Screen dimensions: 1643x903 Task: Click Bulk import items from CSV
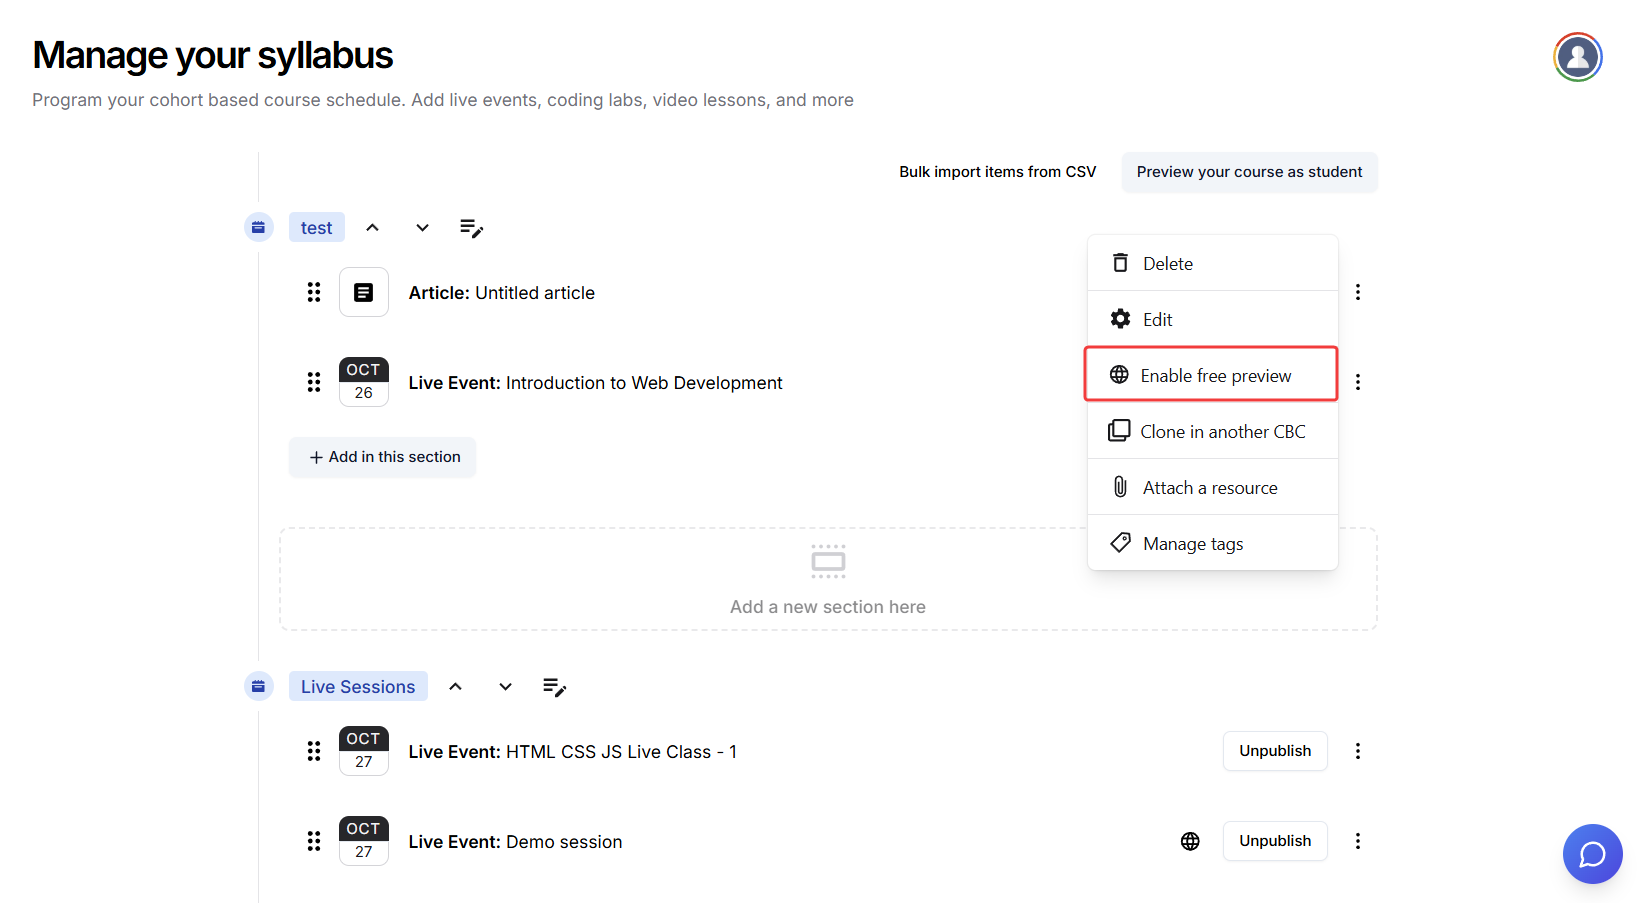(x=997, y=172)
